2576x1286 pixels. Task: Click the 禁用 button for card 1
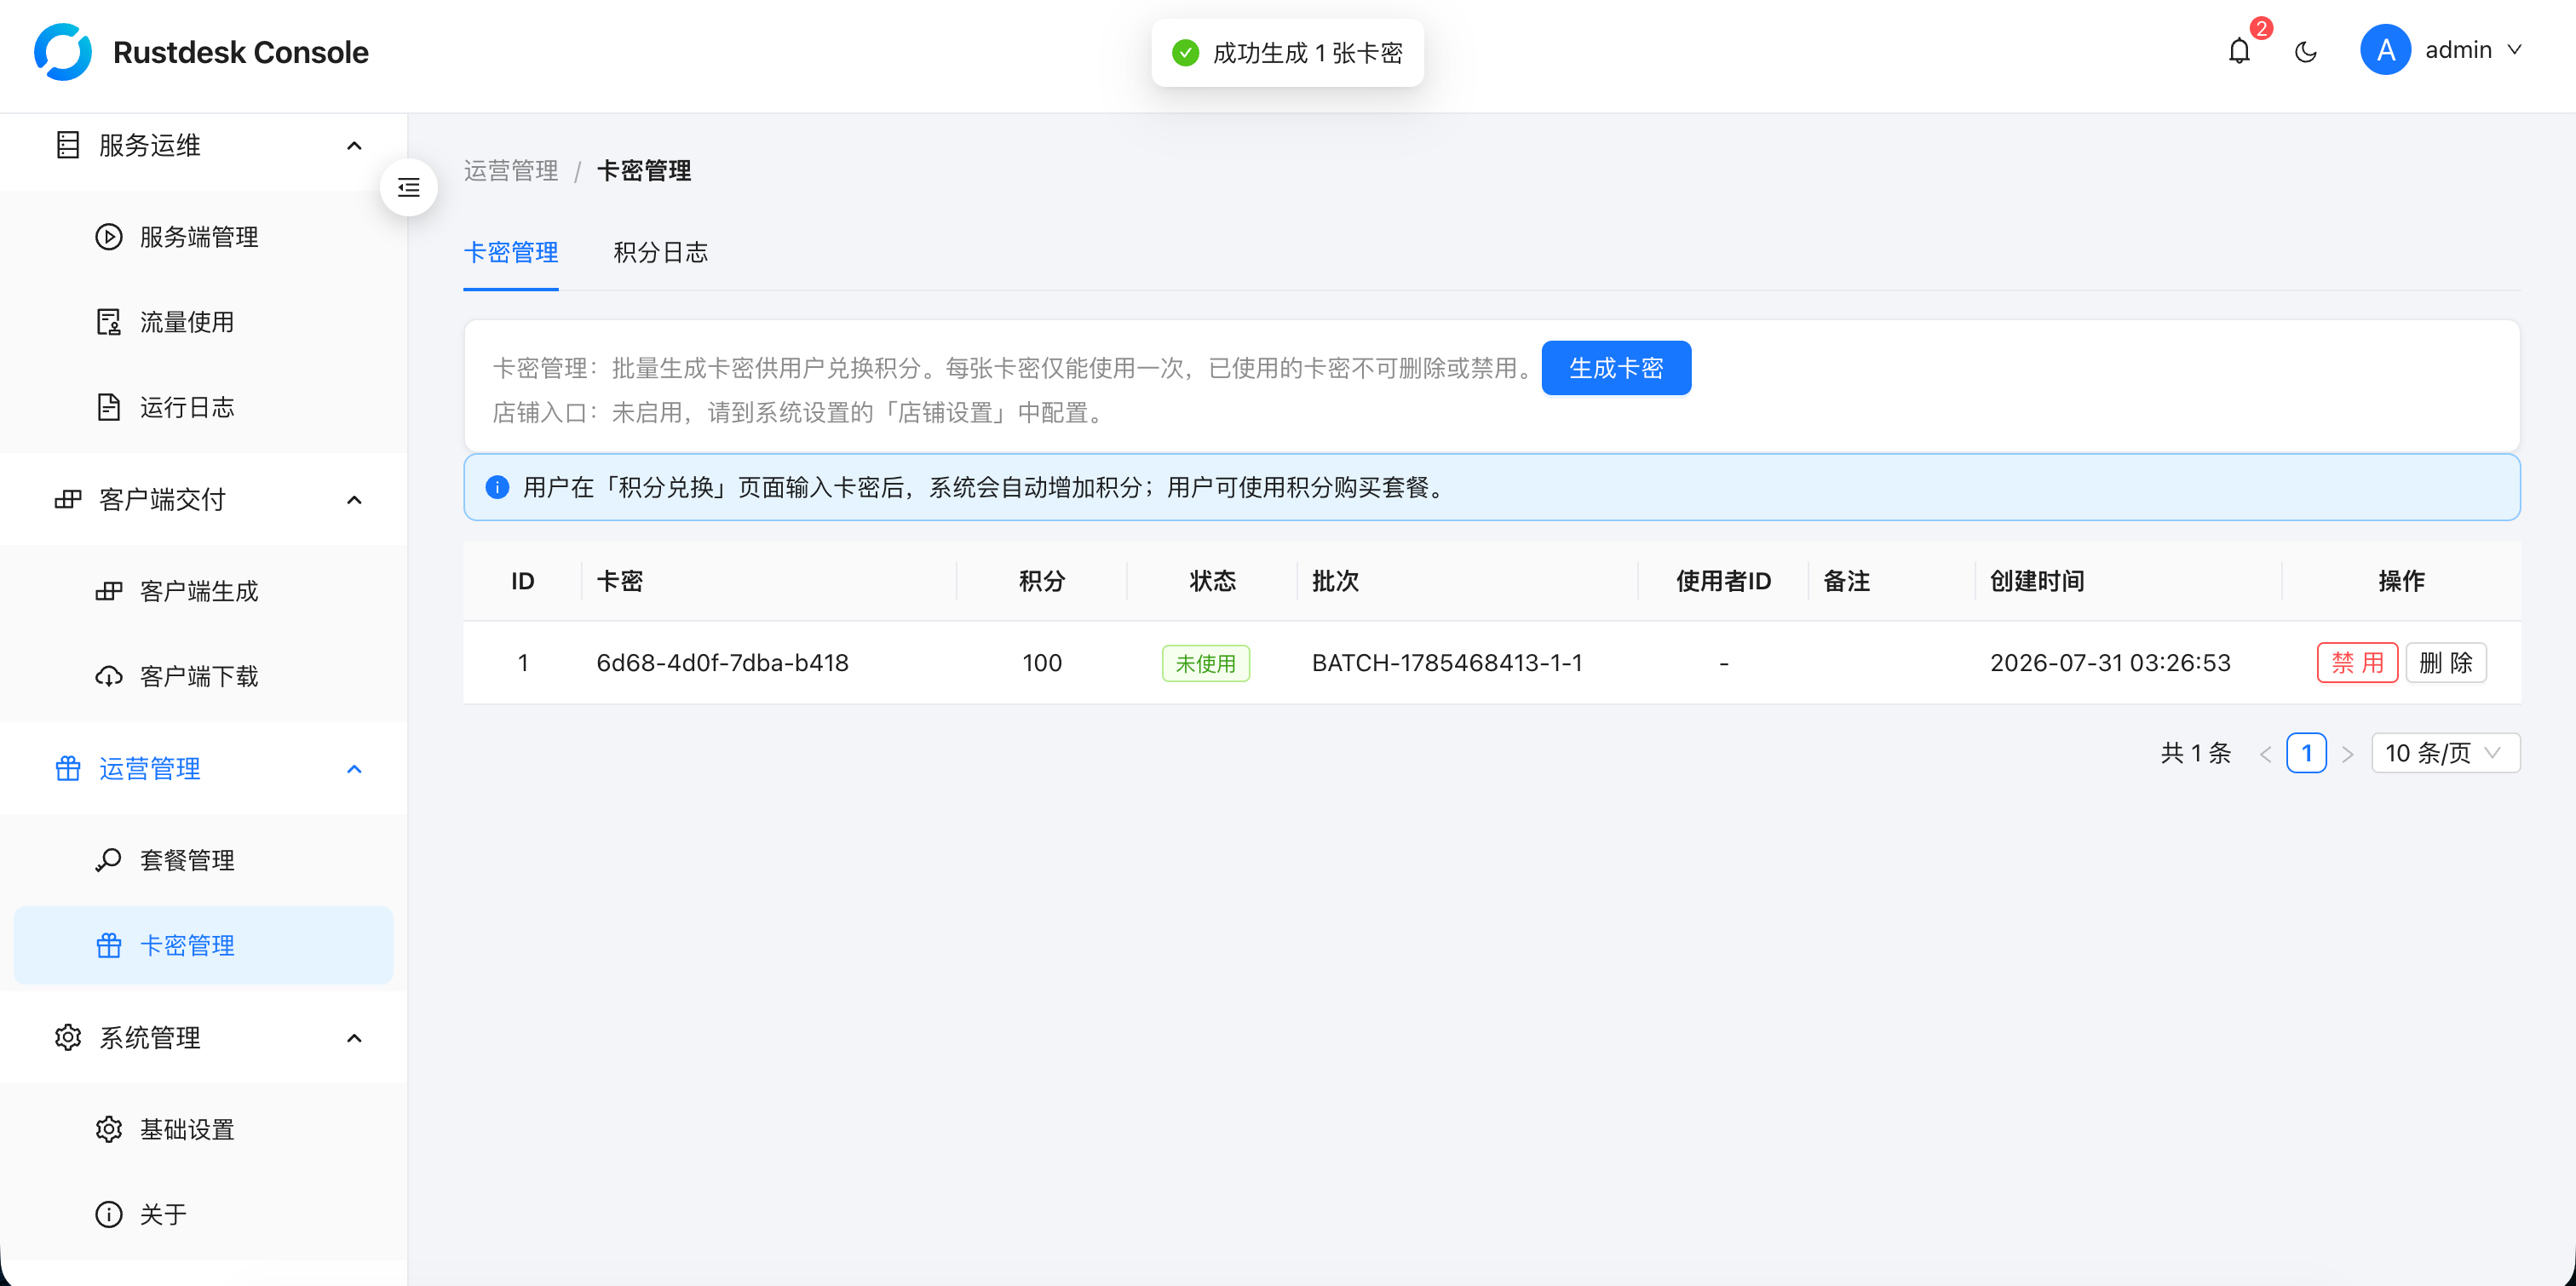coord(2357,663)
